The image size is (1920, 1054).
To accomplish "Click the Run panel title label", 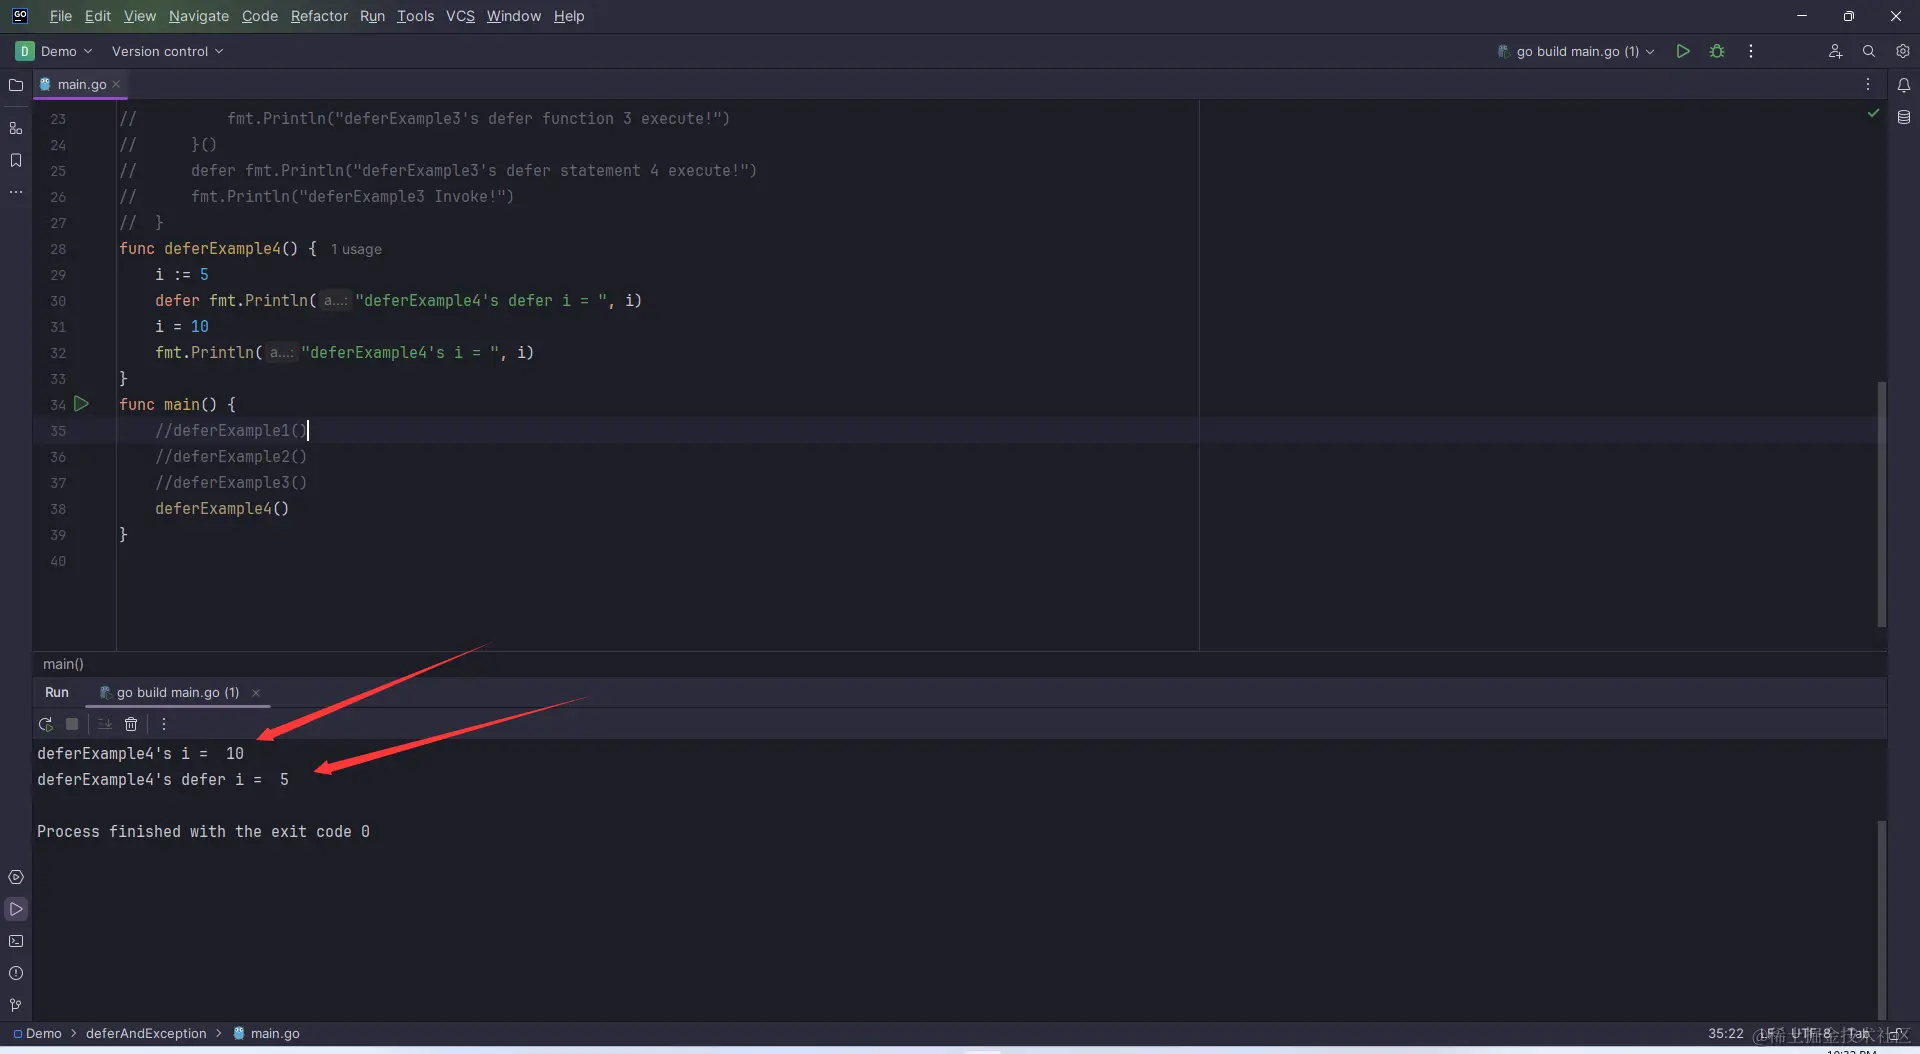I will click(57, 692).
